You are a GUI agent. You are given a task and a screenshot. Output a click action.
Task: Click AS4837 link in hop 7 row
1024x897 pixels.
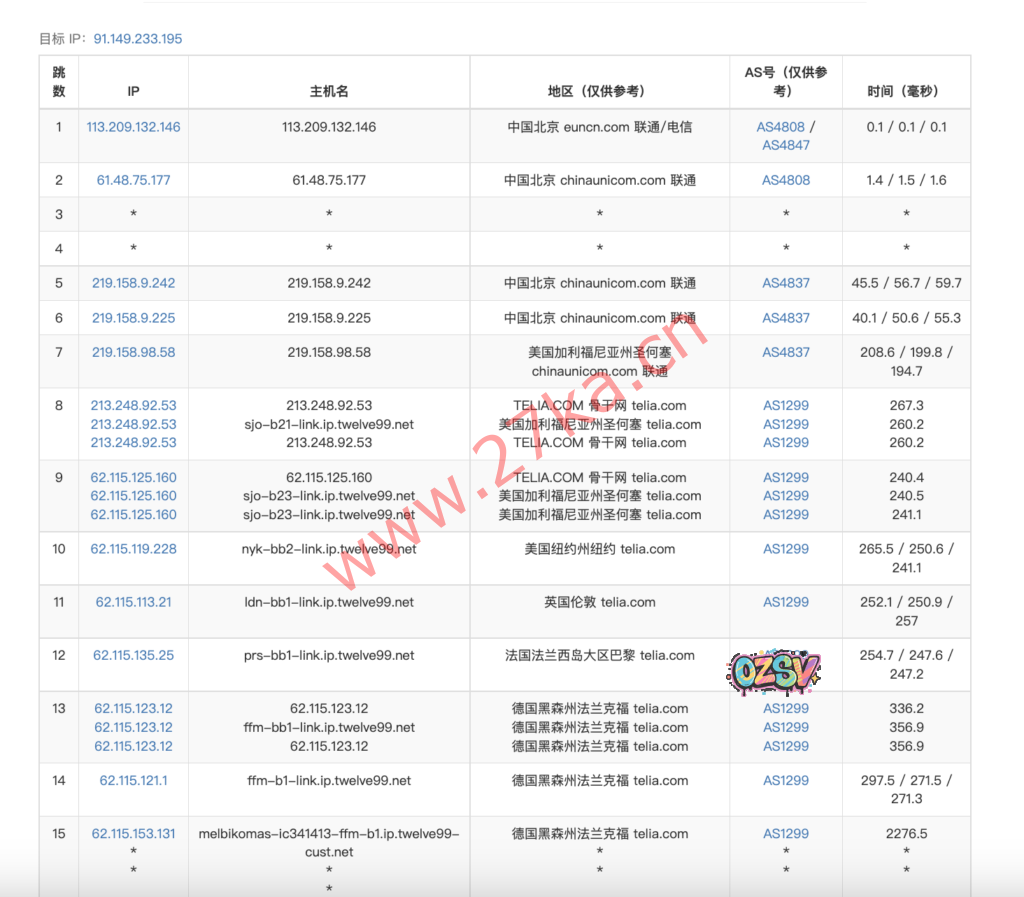(x=786, y=352)
